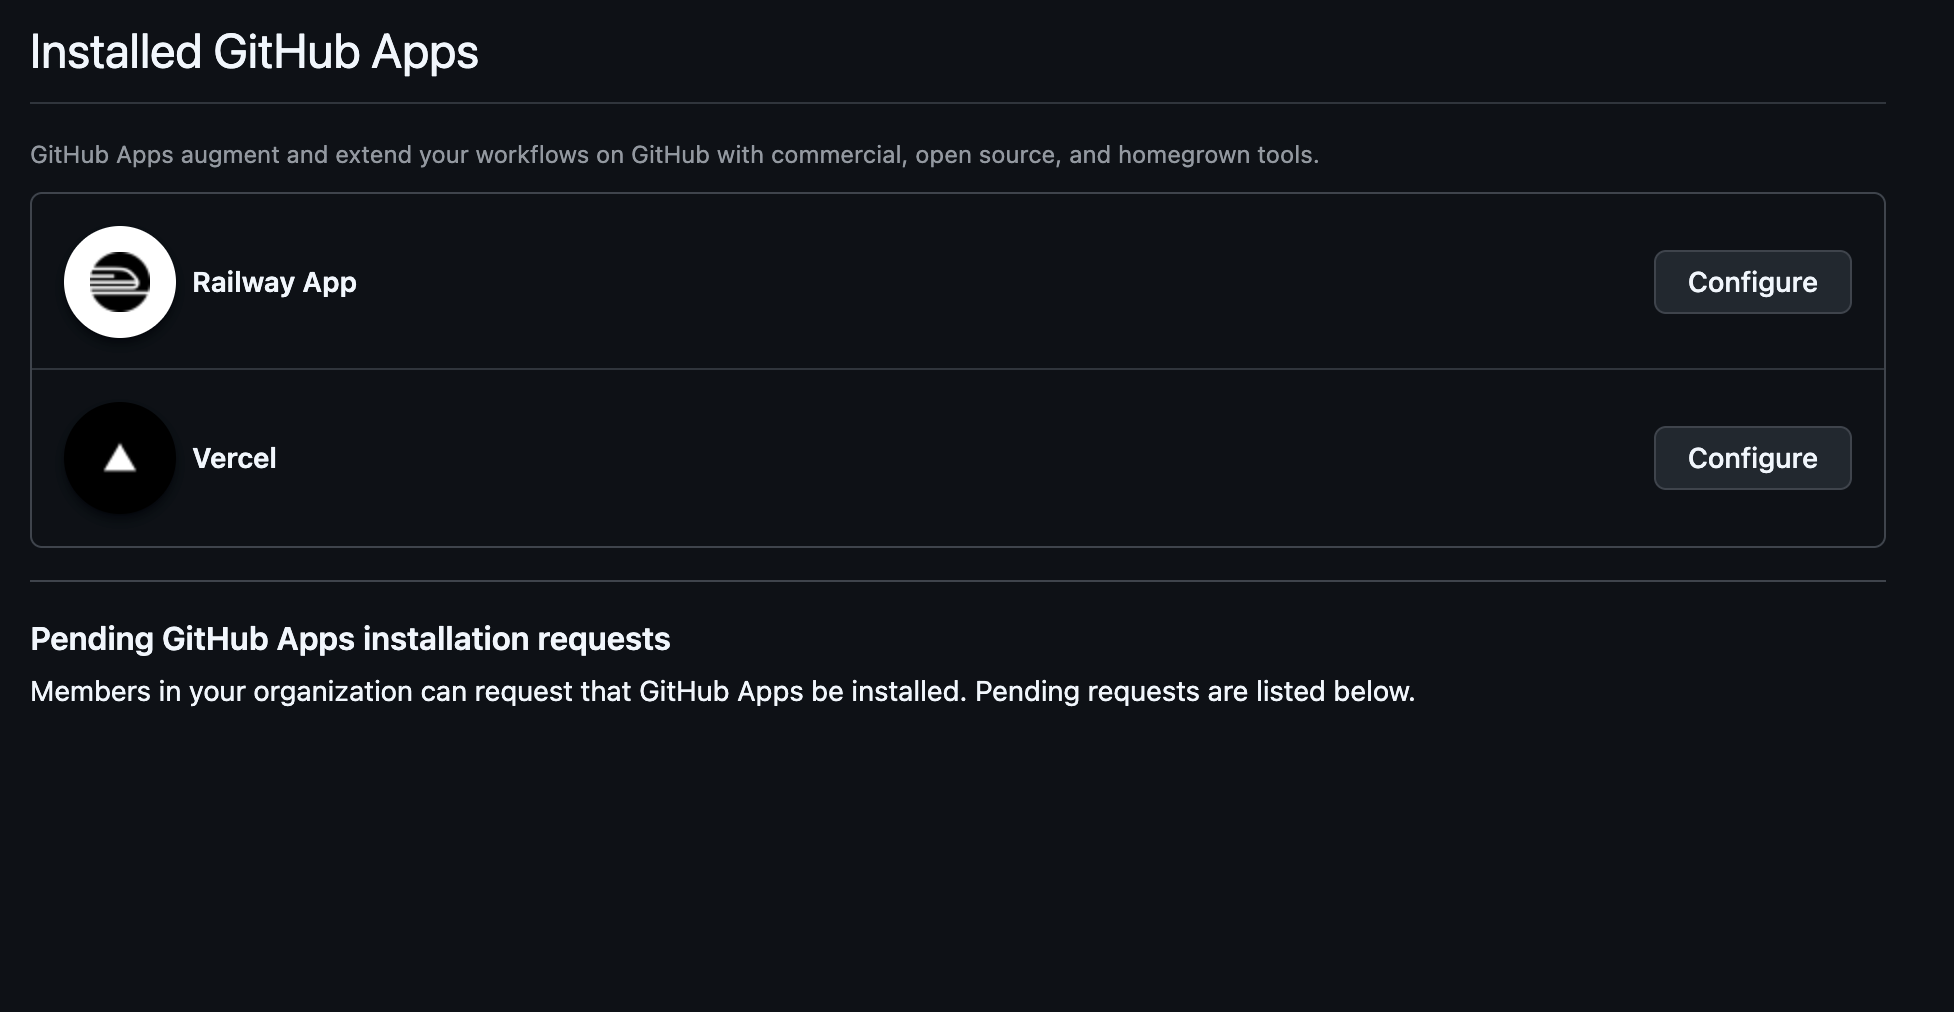
Task: Click the GitHub Apps description text
Action: [675, 154]
